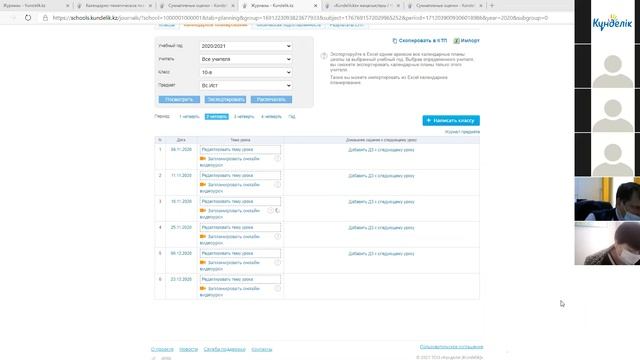Click the browser reload icon

(x=28, y=18)
